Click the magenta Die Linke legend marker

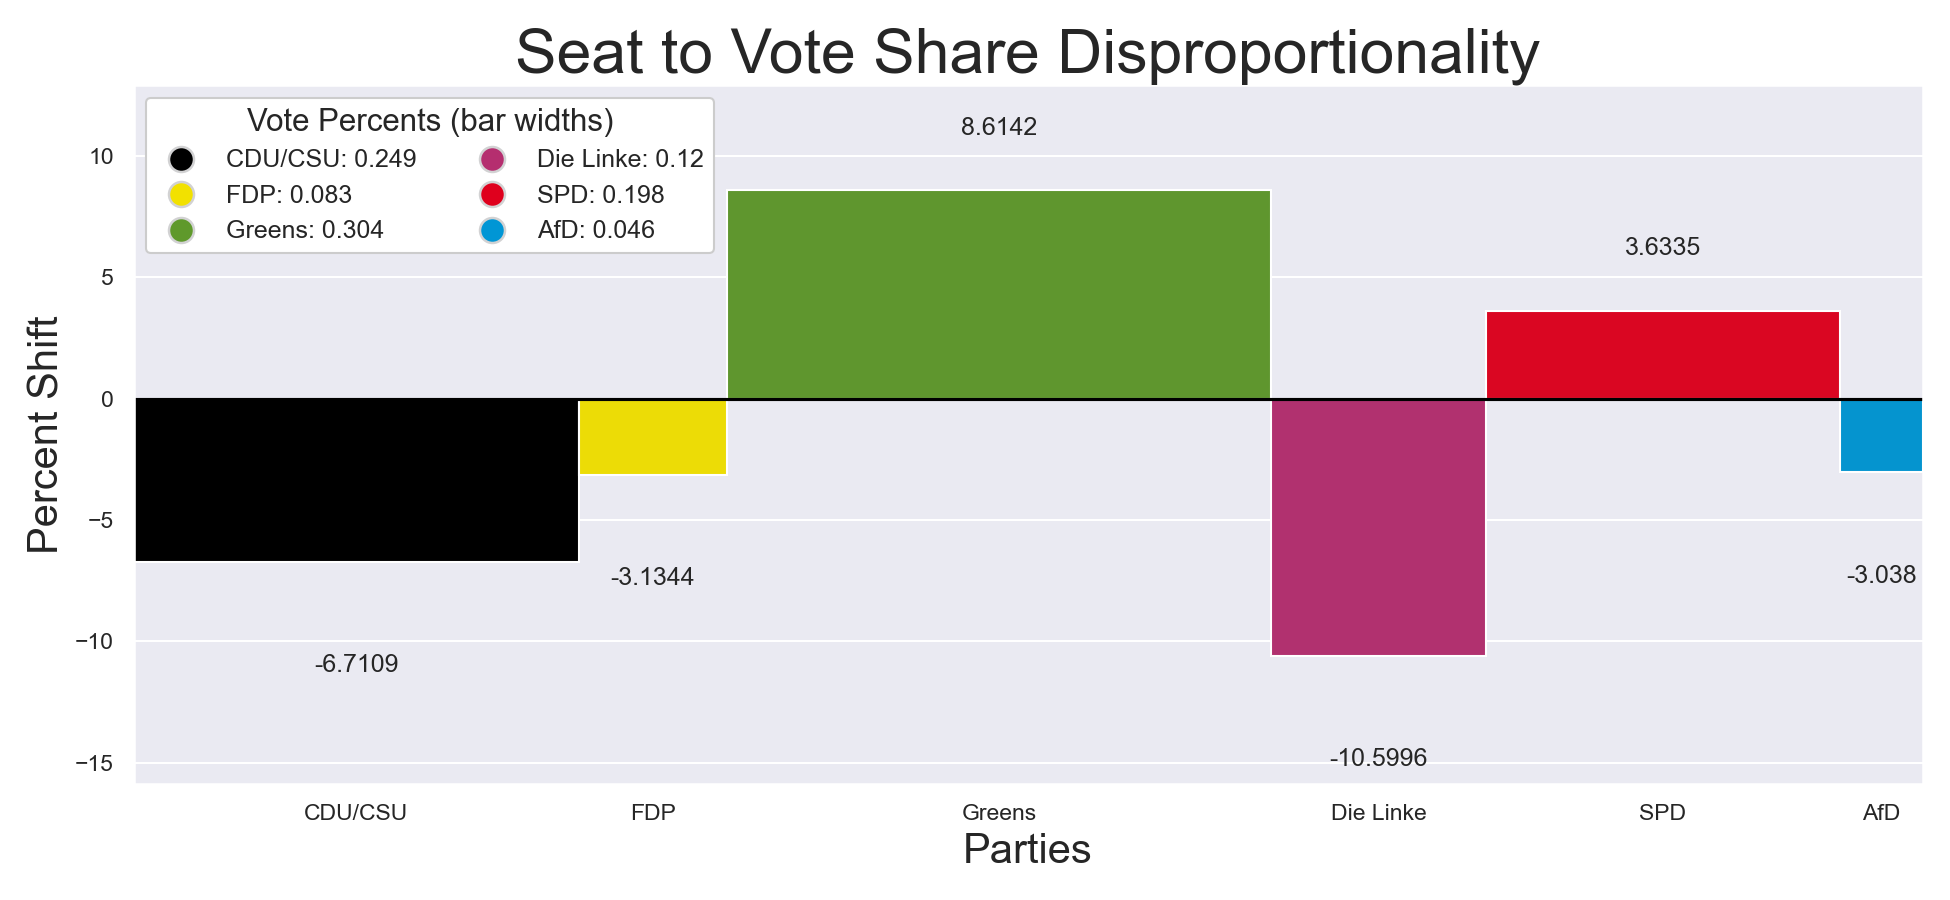(x=493, y=159)
